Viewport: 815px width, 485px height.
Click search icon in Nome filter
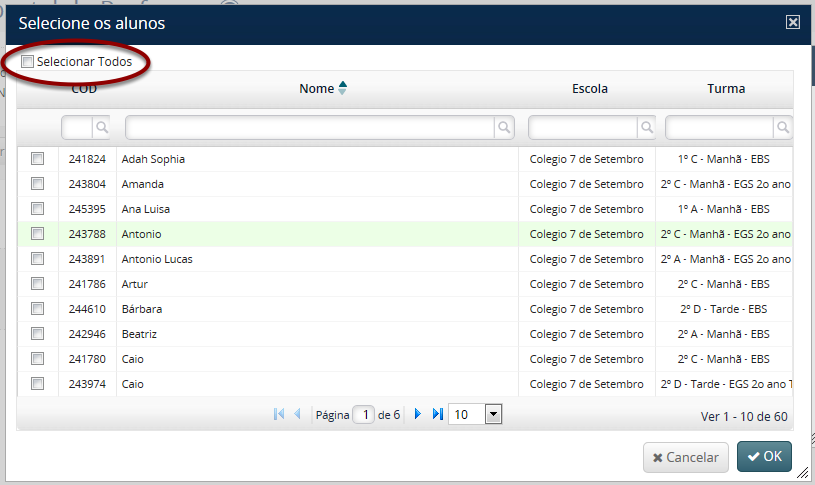coord(505,127)
